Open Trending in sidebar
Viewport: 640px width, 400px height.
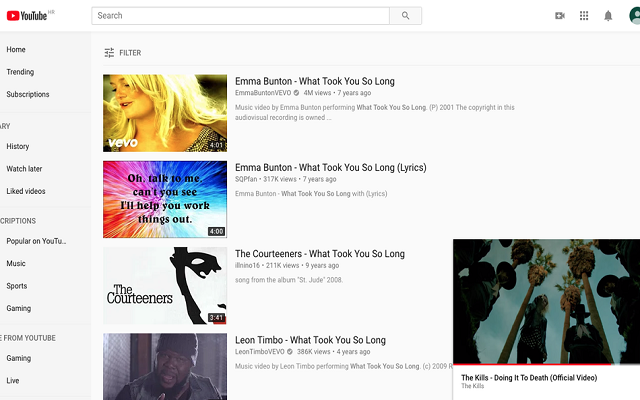[20, 72]
